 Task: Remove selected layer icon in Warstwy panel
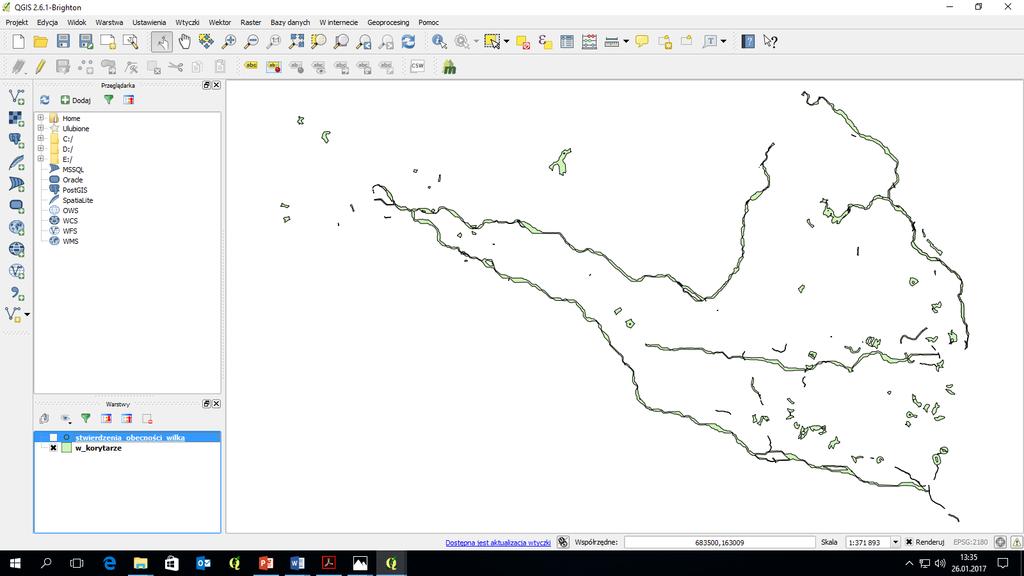coord(147,419)
